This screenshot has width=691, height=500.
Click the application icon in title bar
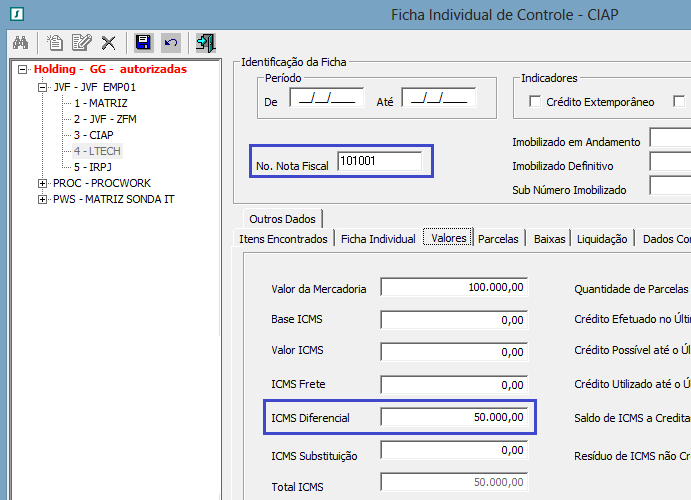pyautogui.click(x=12, y=13)
